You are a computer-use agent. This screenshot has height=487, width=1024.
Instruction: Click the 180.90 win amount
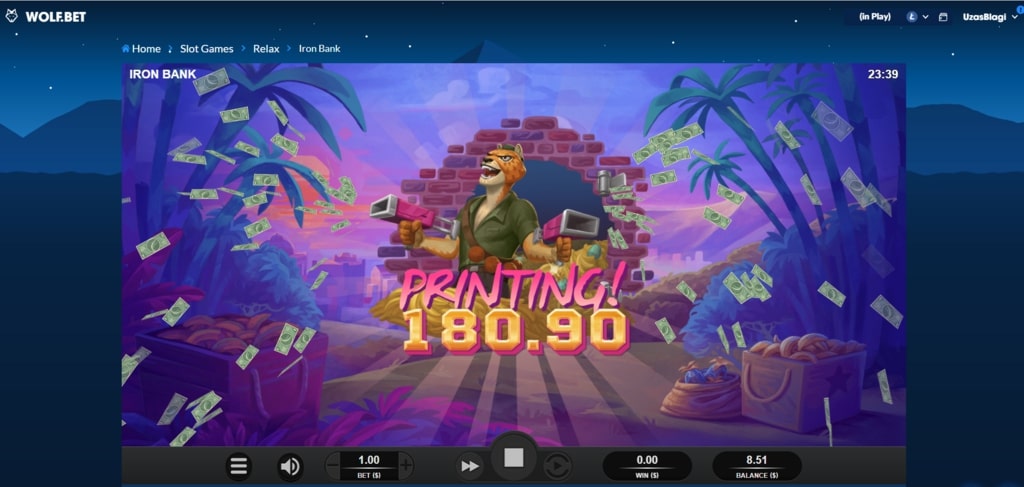click(515, 331)
